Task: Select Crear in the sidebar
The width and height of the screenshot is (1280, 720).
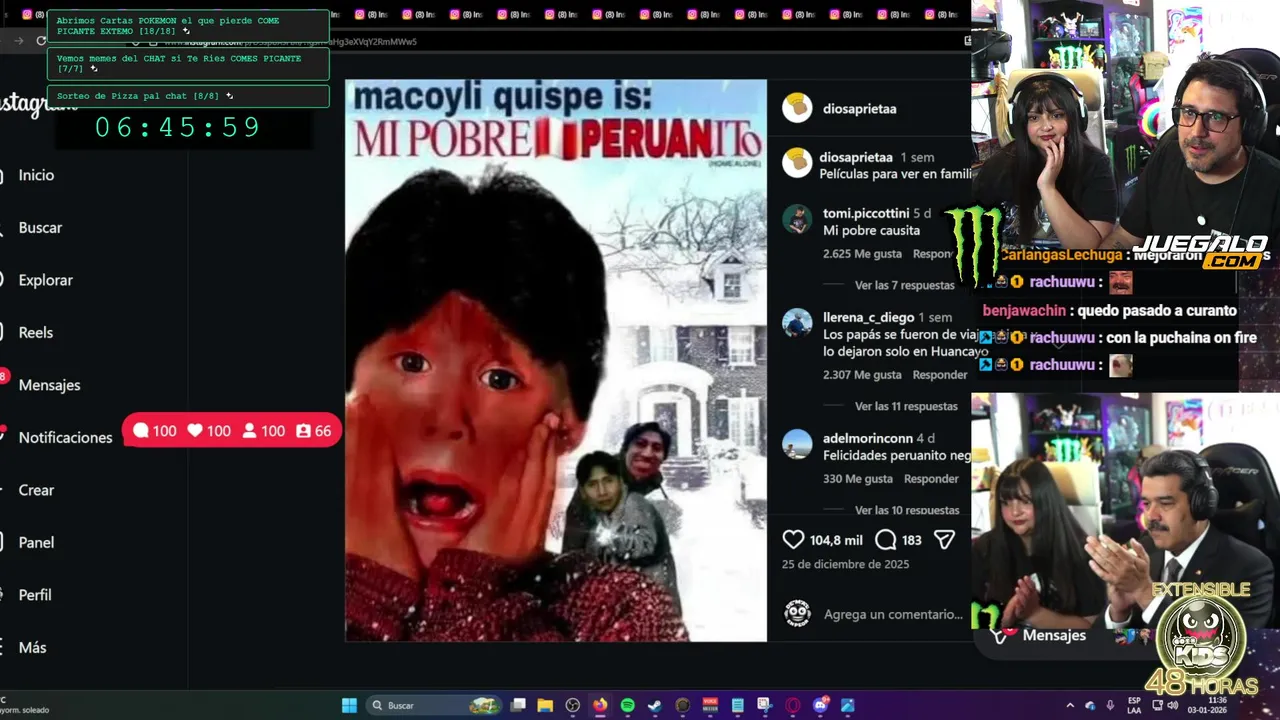Action: (36, 490)
